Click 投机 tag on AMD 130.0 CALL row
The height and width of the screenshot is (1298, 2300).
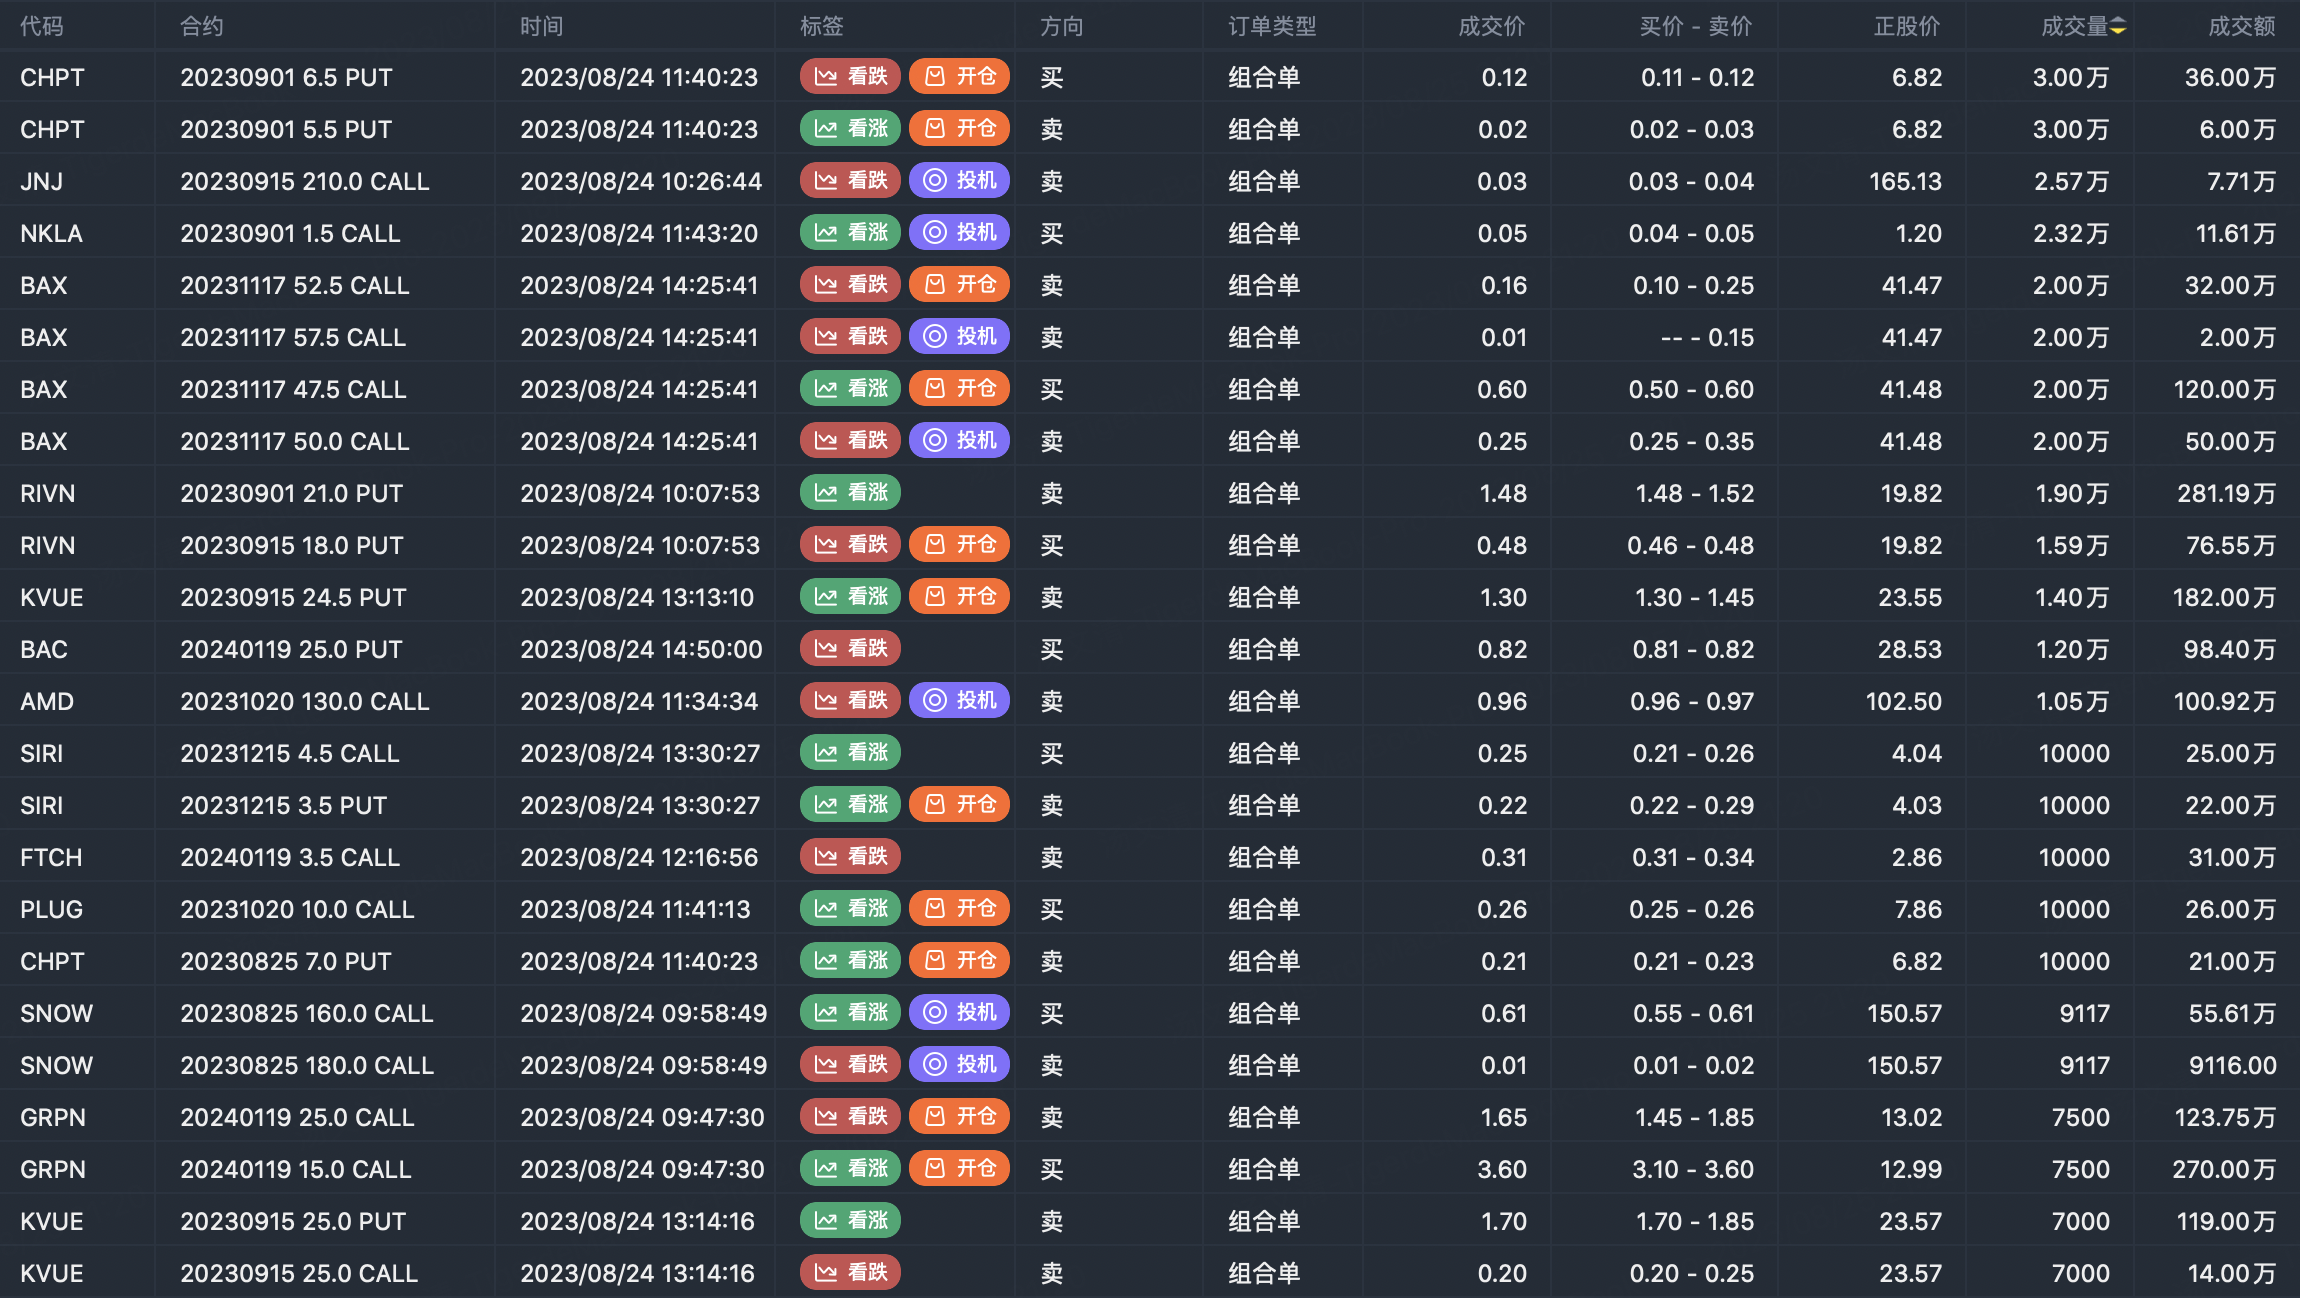959,701
